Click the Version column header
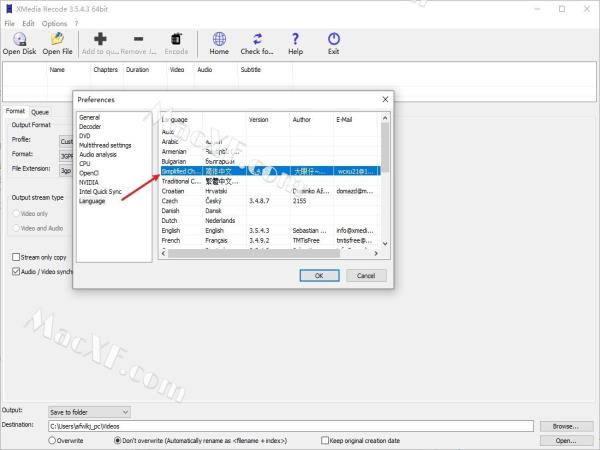 (x=268, y=120)
